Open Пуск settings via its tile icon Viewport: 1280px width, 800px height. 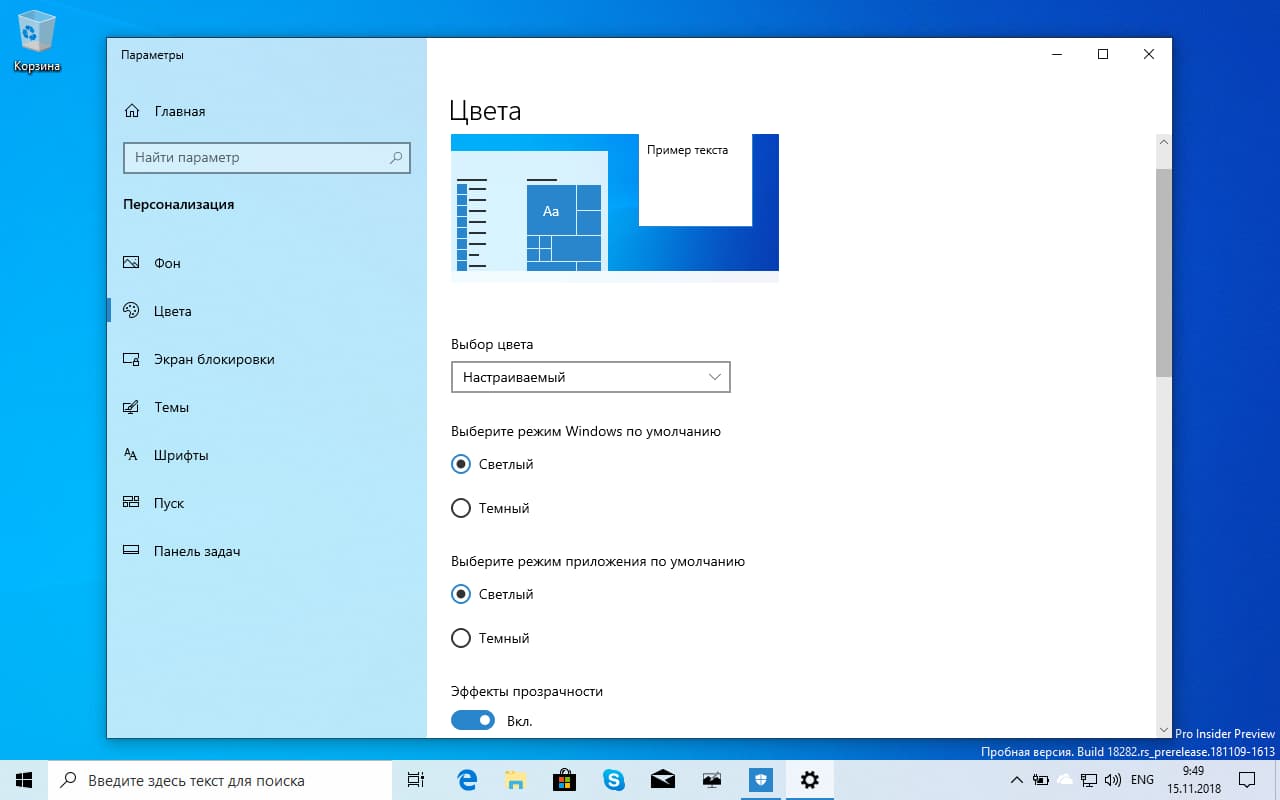(x=131, y=502)
